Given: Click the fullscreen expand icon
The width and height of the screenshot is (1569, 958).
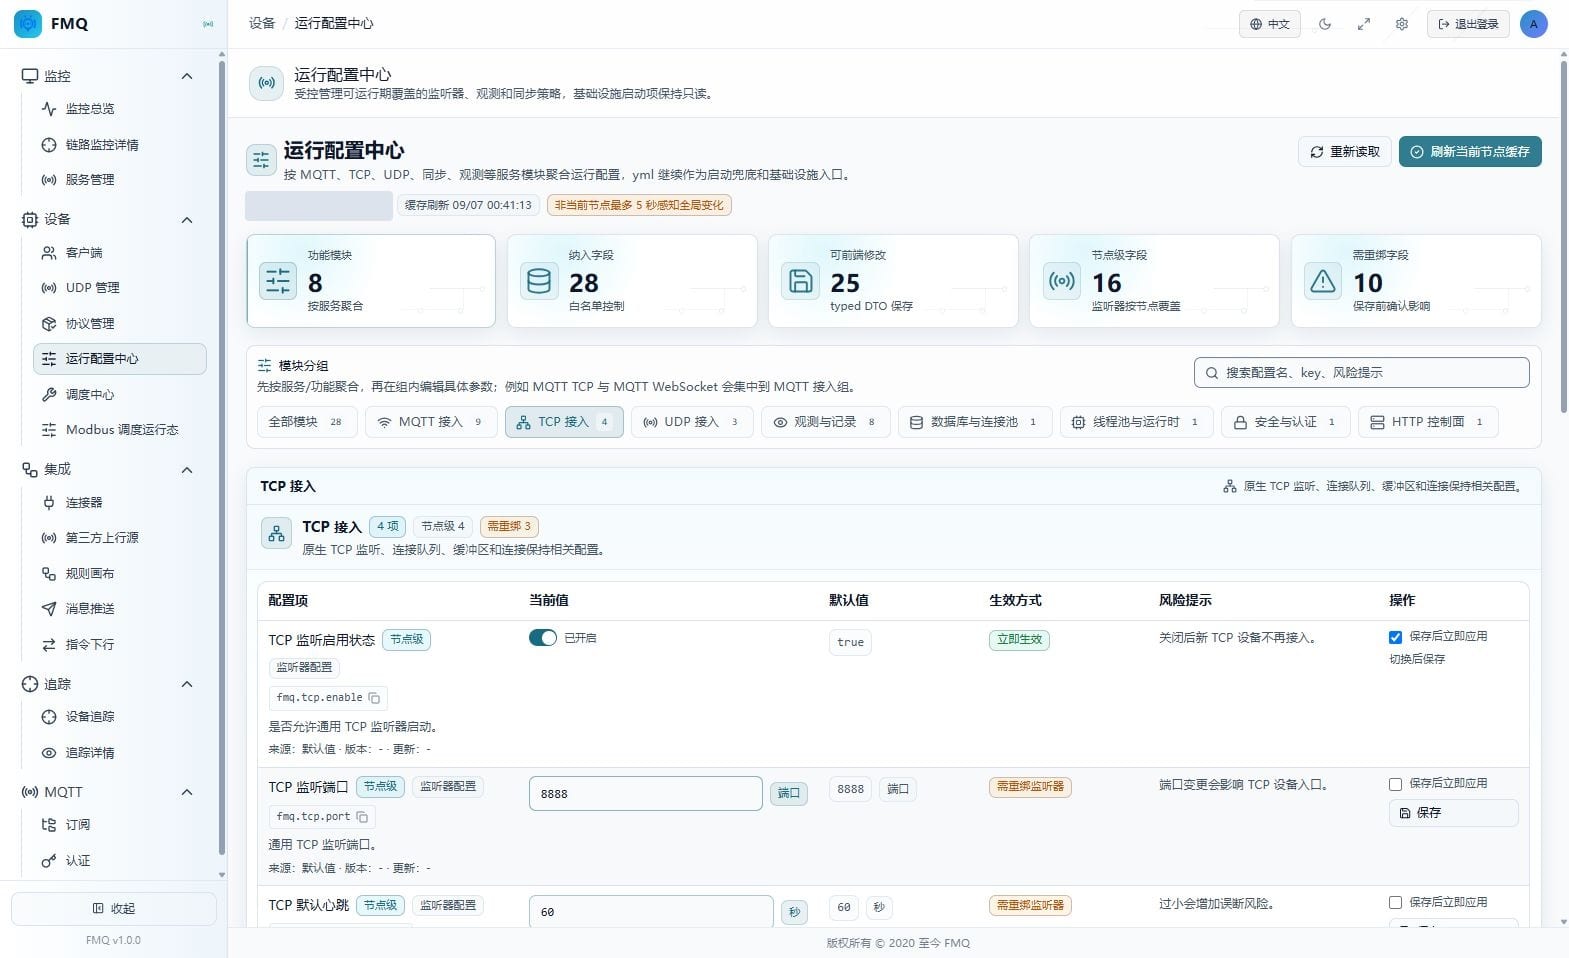Looking at the screenshot, I should click(1364, 24).
